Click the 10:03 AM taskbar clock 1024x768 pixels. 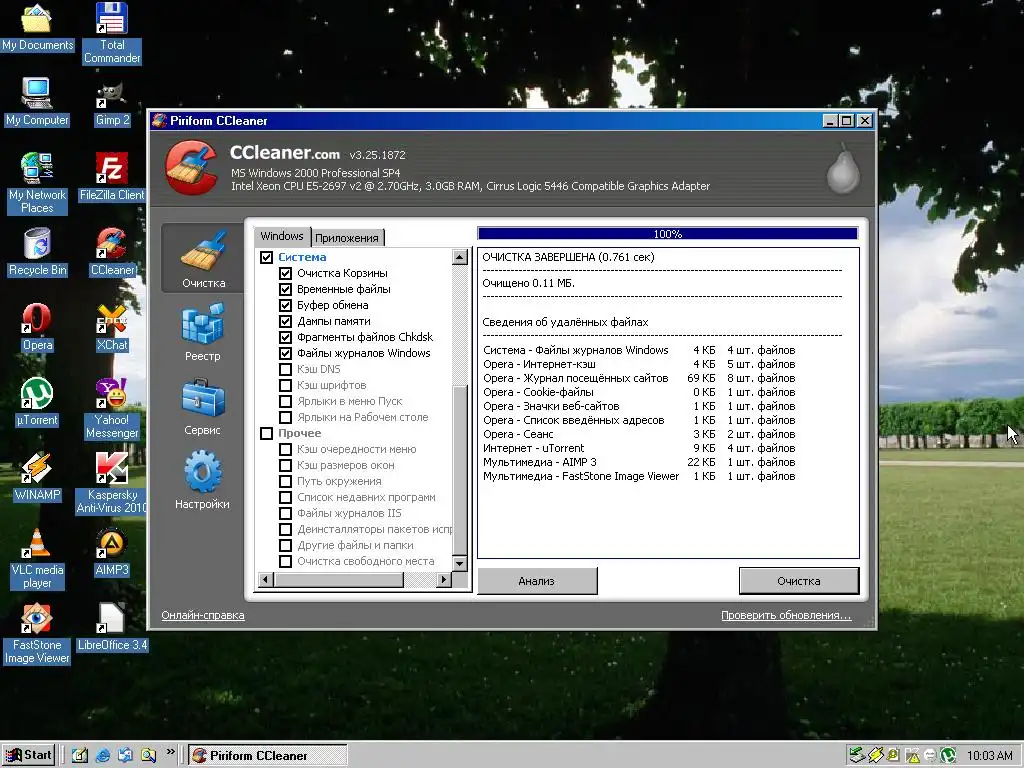coord(989,756)
